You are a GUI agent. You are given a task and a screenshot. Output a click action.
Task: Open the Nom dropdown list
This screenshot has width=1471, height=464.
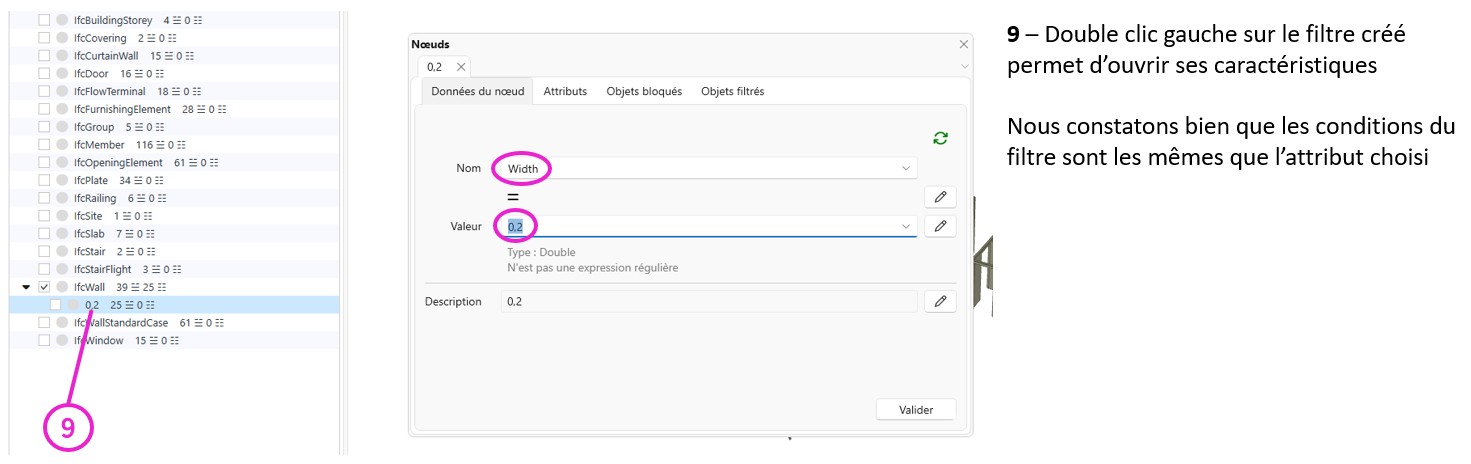(x=905, y=169)
